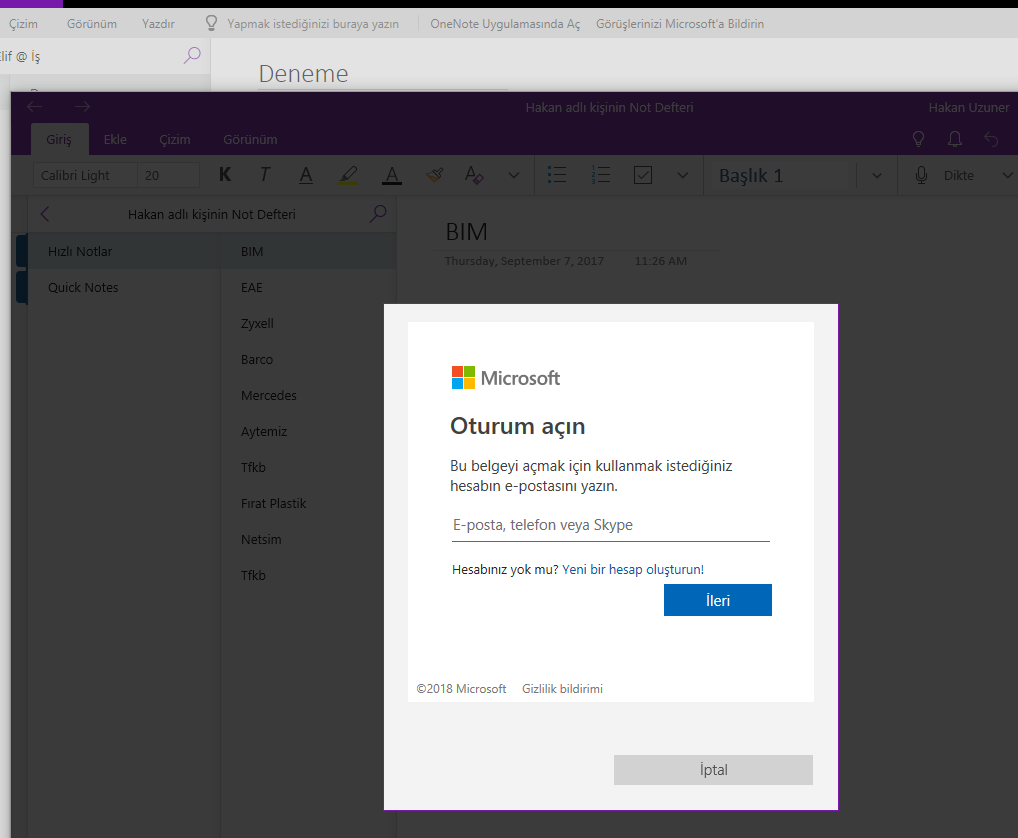Apply italic T formatting
Screen dimensions: 1018x838
265,175
